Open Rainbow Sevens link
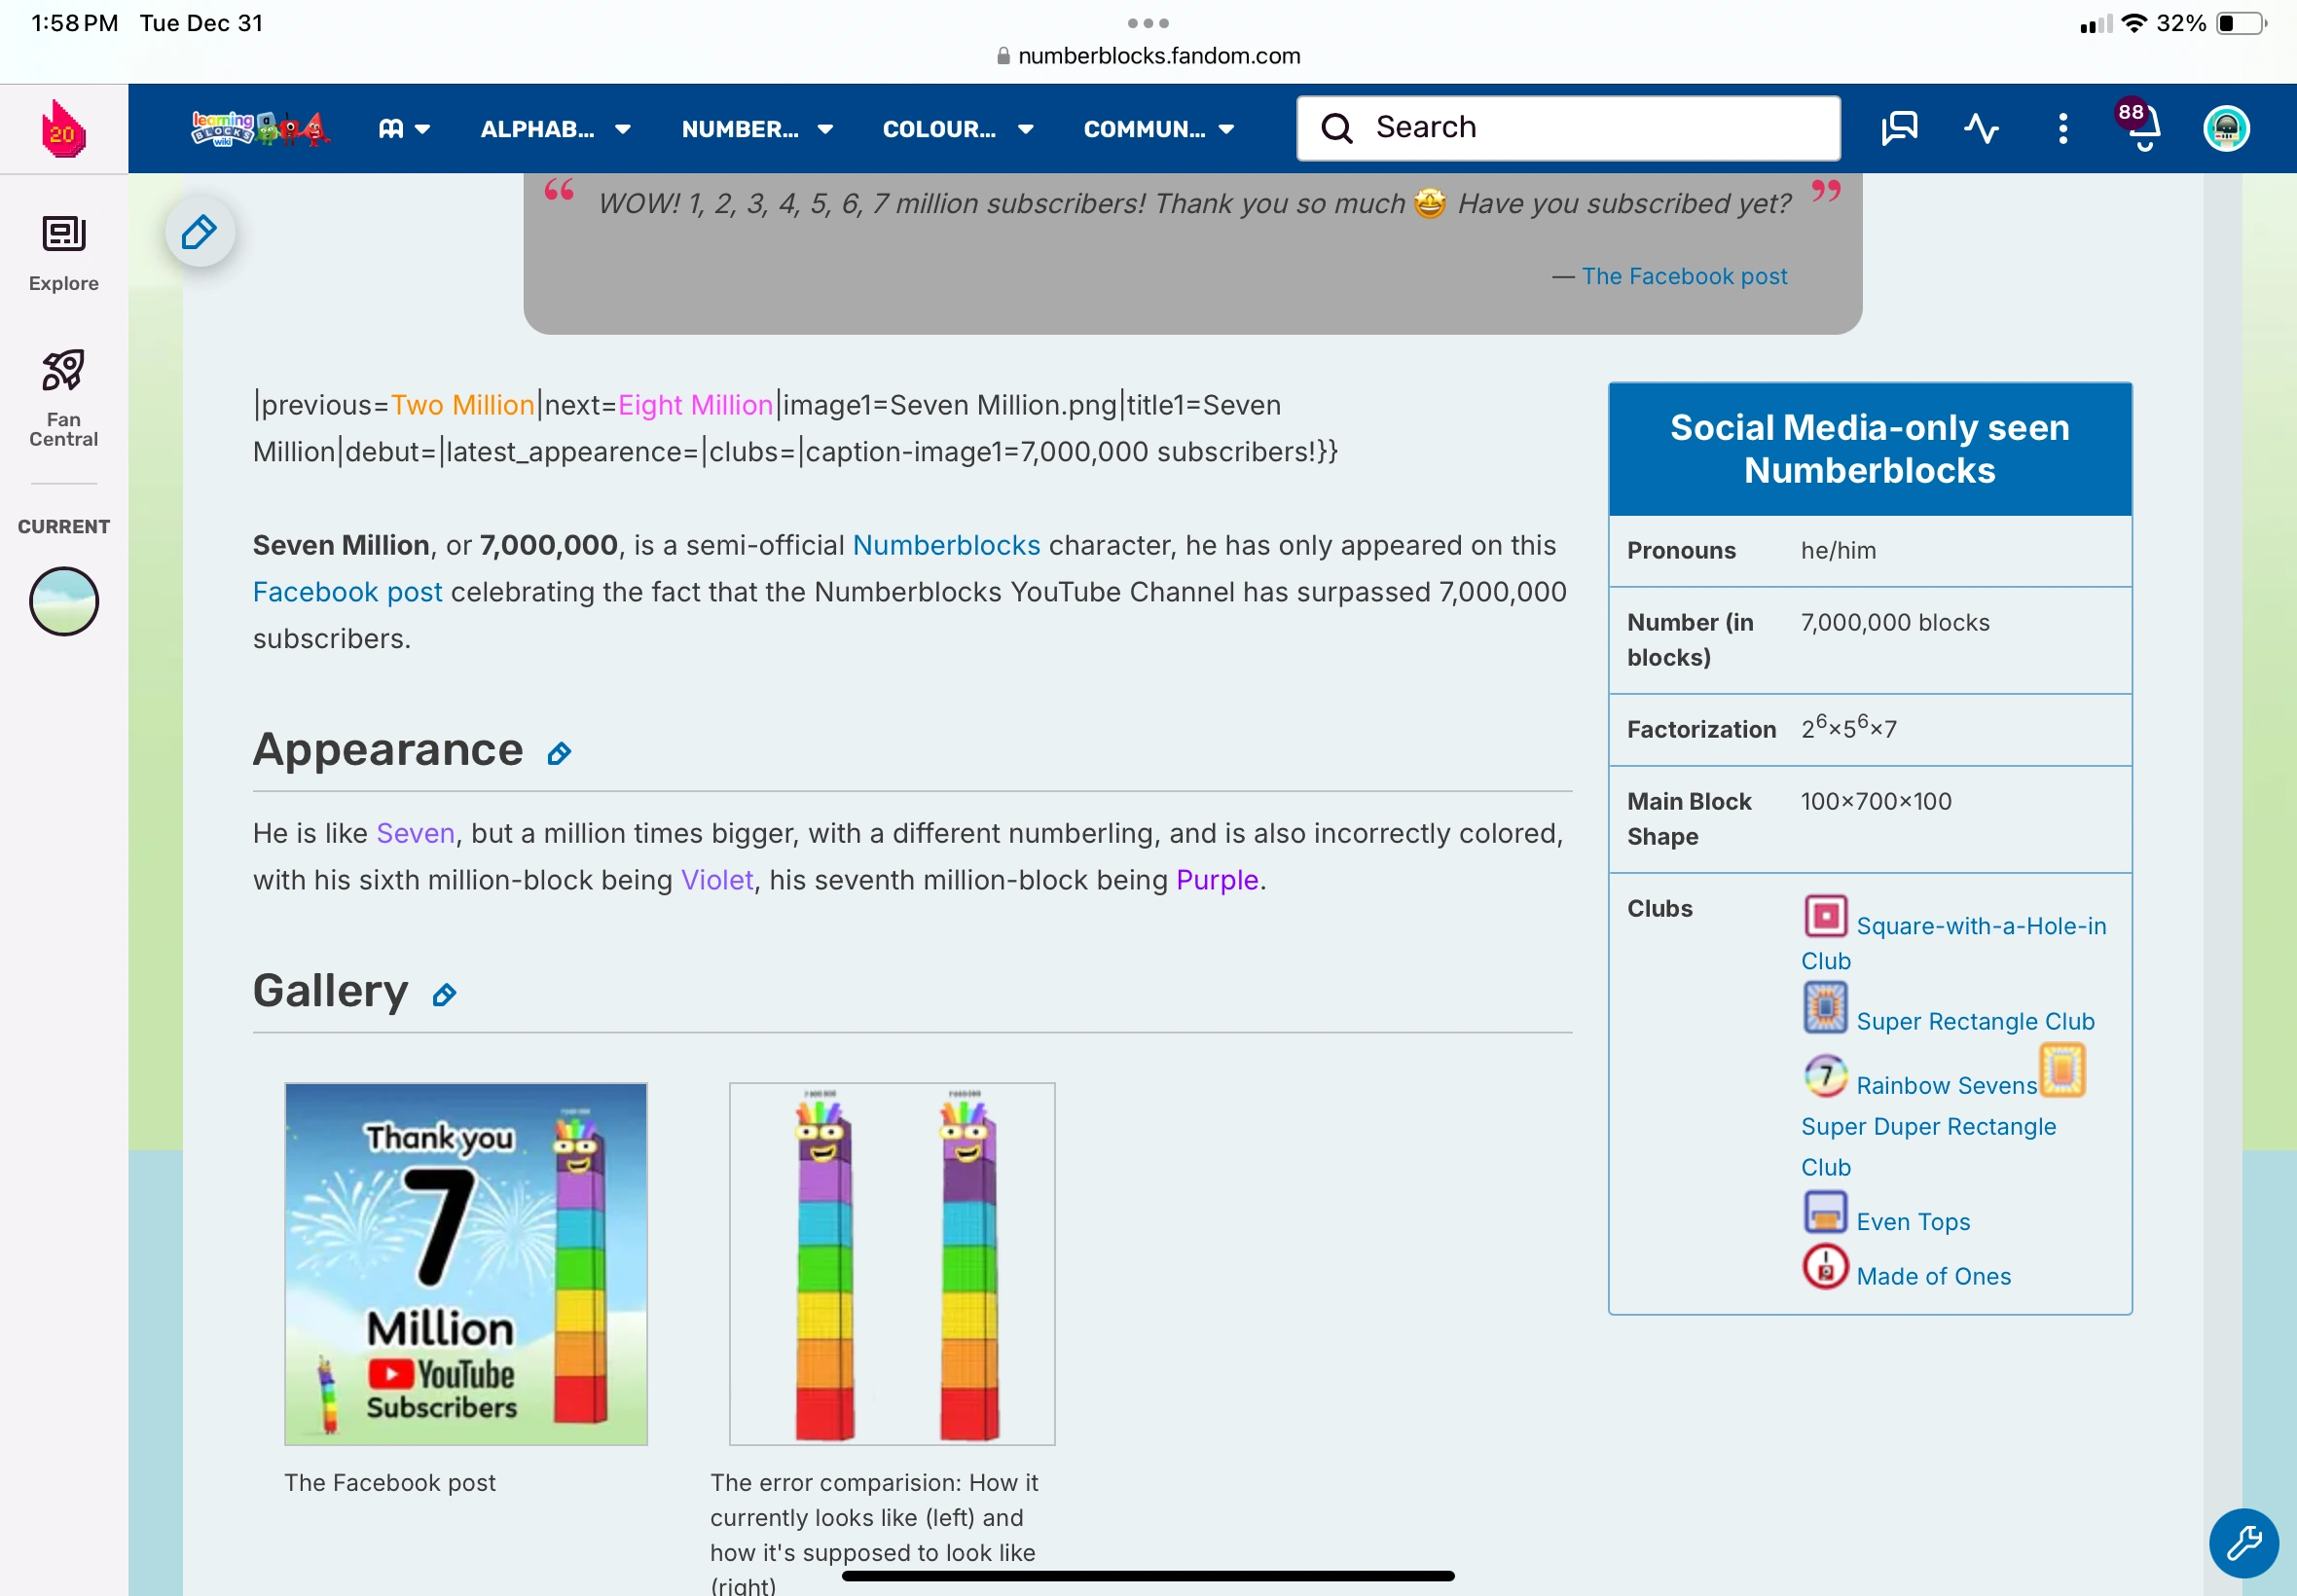This screenshot has height=1596, width=2297. (x=1946, y=1085)
